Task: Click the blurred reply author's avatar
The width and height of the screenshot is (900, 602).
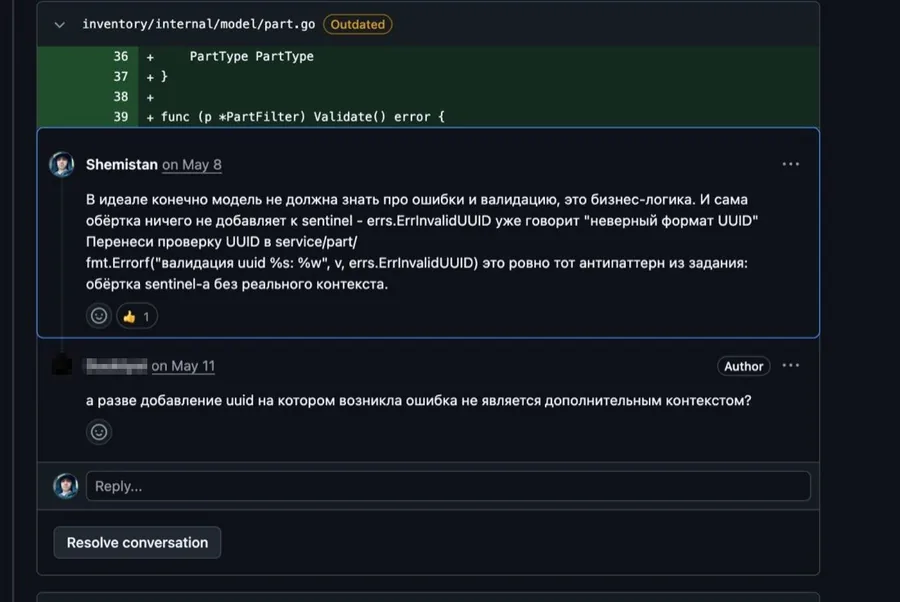Action: (x=62, y=366)
